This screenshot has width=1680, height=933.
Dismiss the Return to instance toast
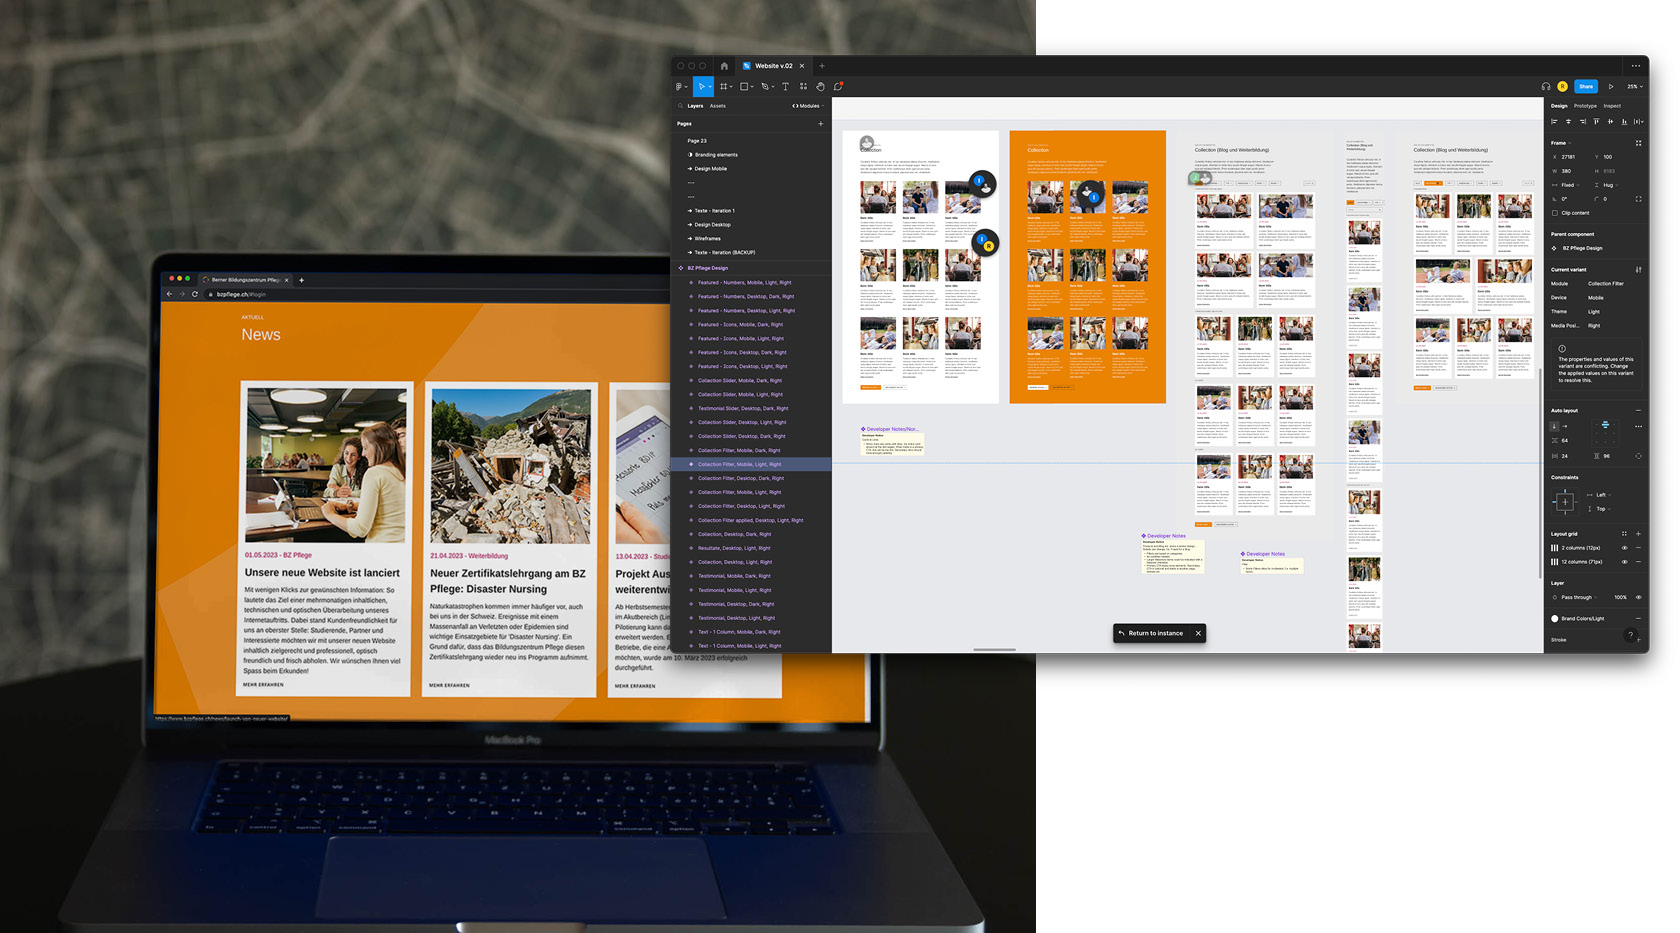click(1198, 633)
